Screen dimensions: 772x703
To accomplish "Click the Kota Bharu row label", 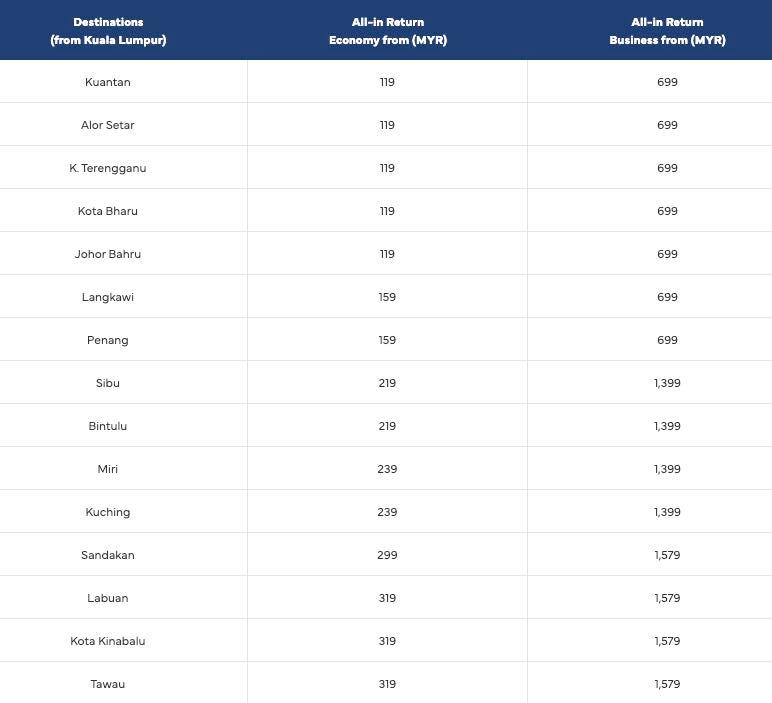I will (x=108, y=211).
